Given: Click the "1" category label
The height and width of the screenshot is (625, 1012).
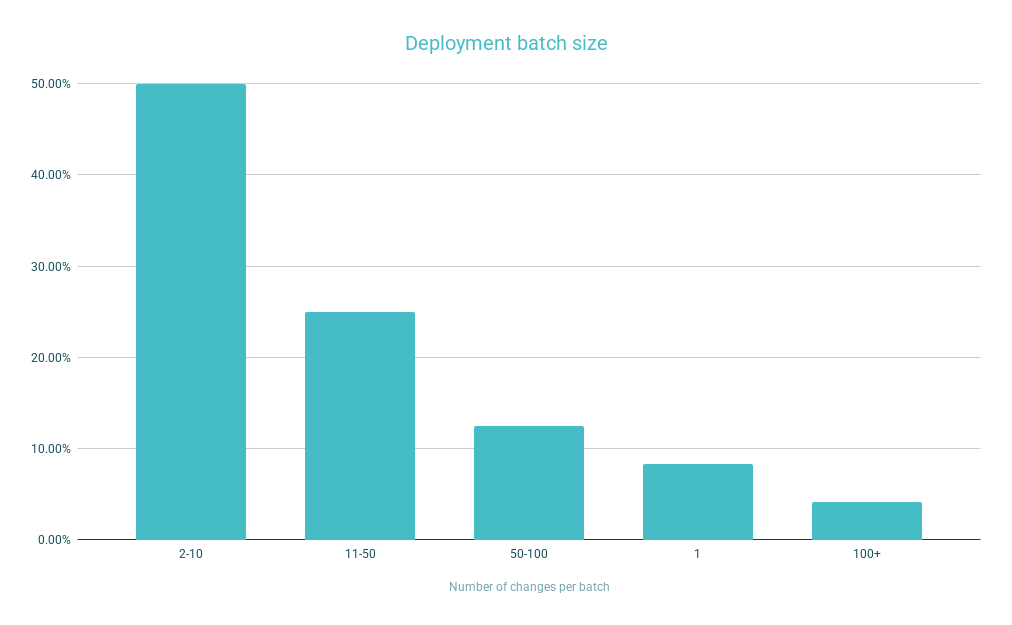Looking at the screenshot, I should [697, 554].
